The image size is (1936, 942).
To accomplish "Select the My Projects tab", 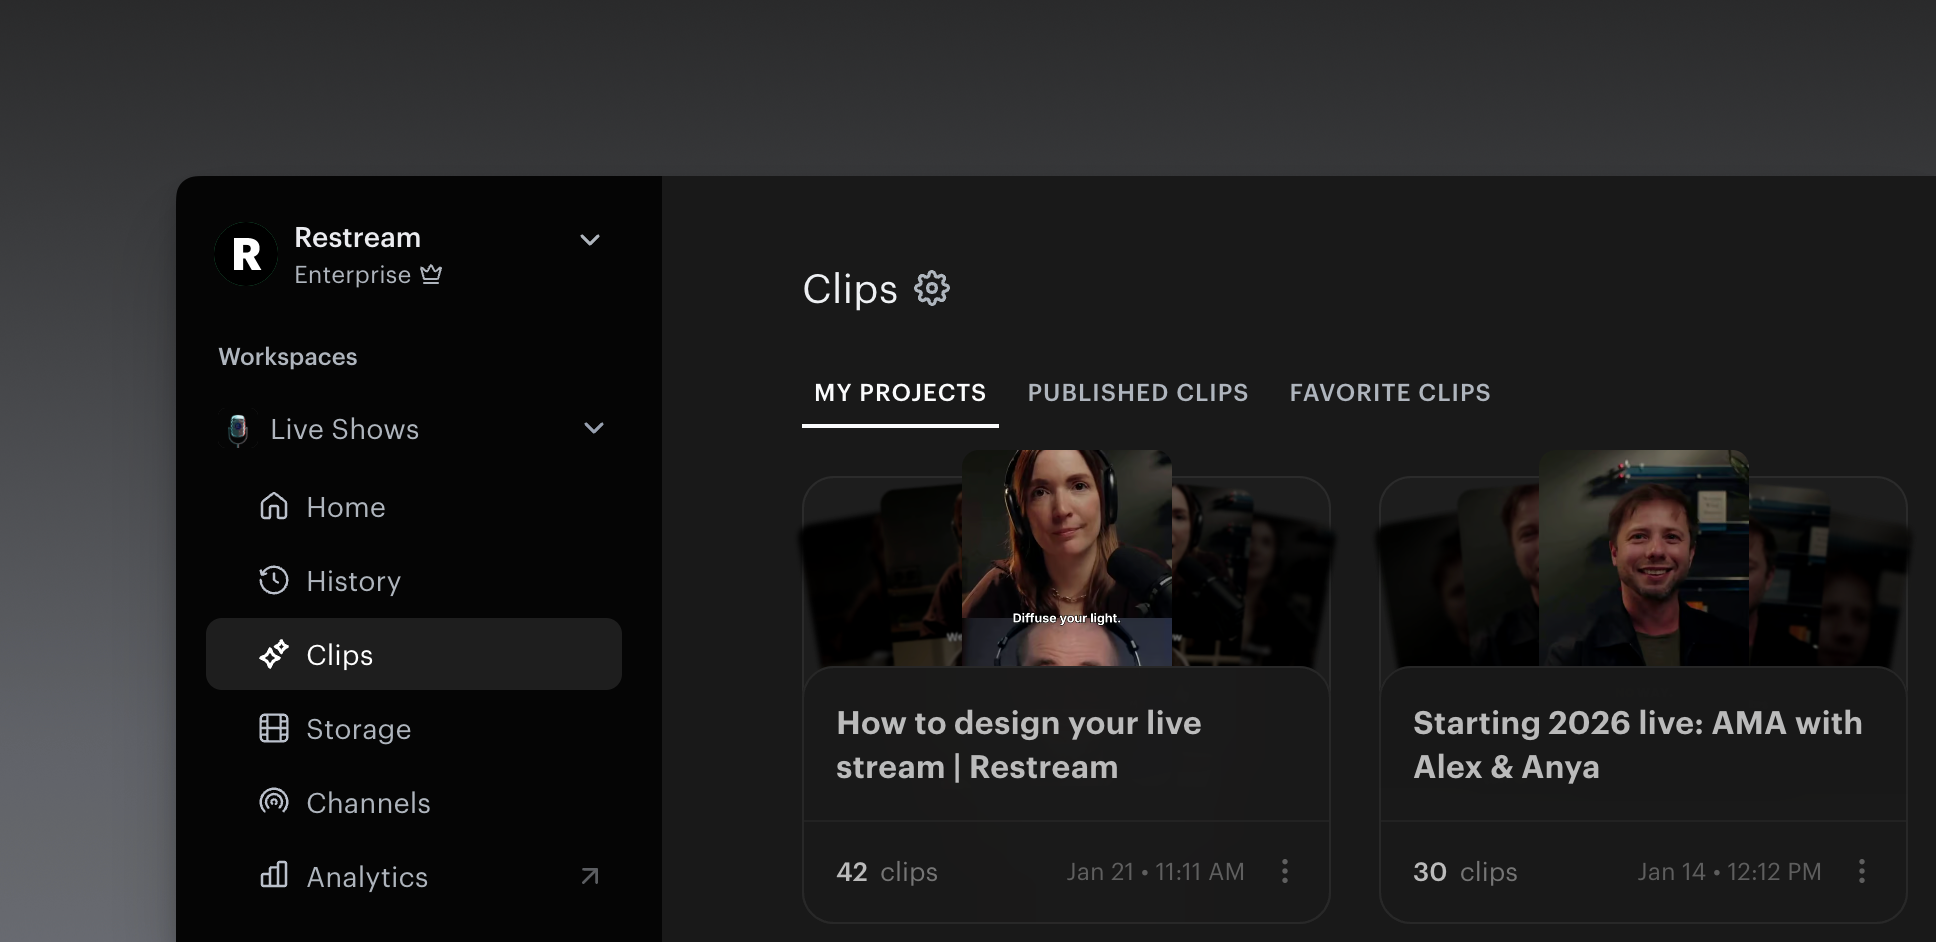I will [900, 393].
